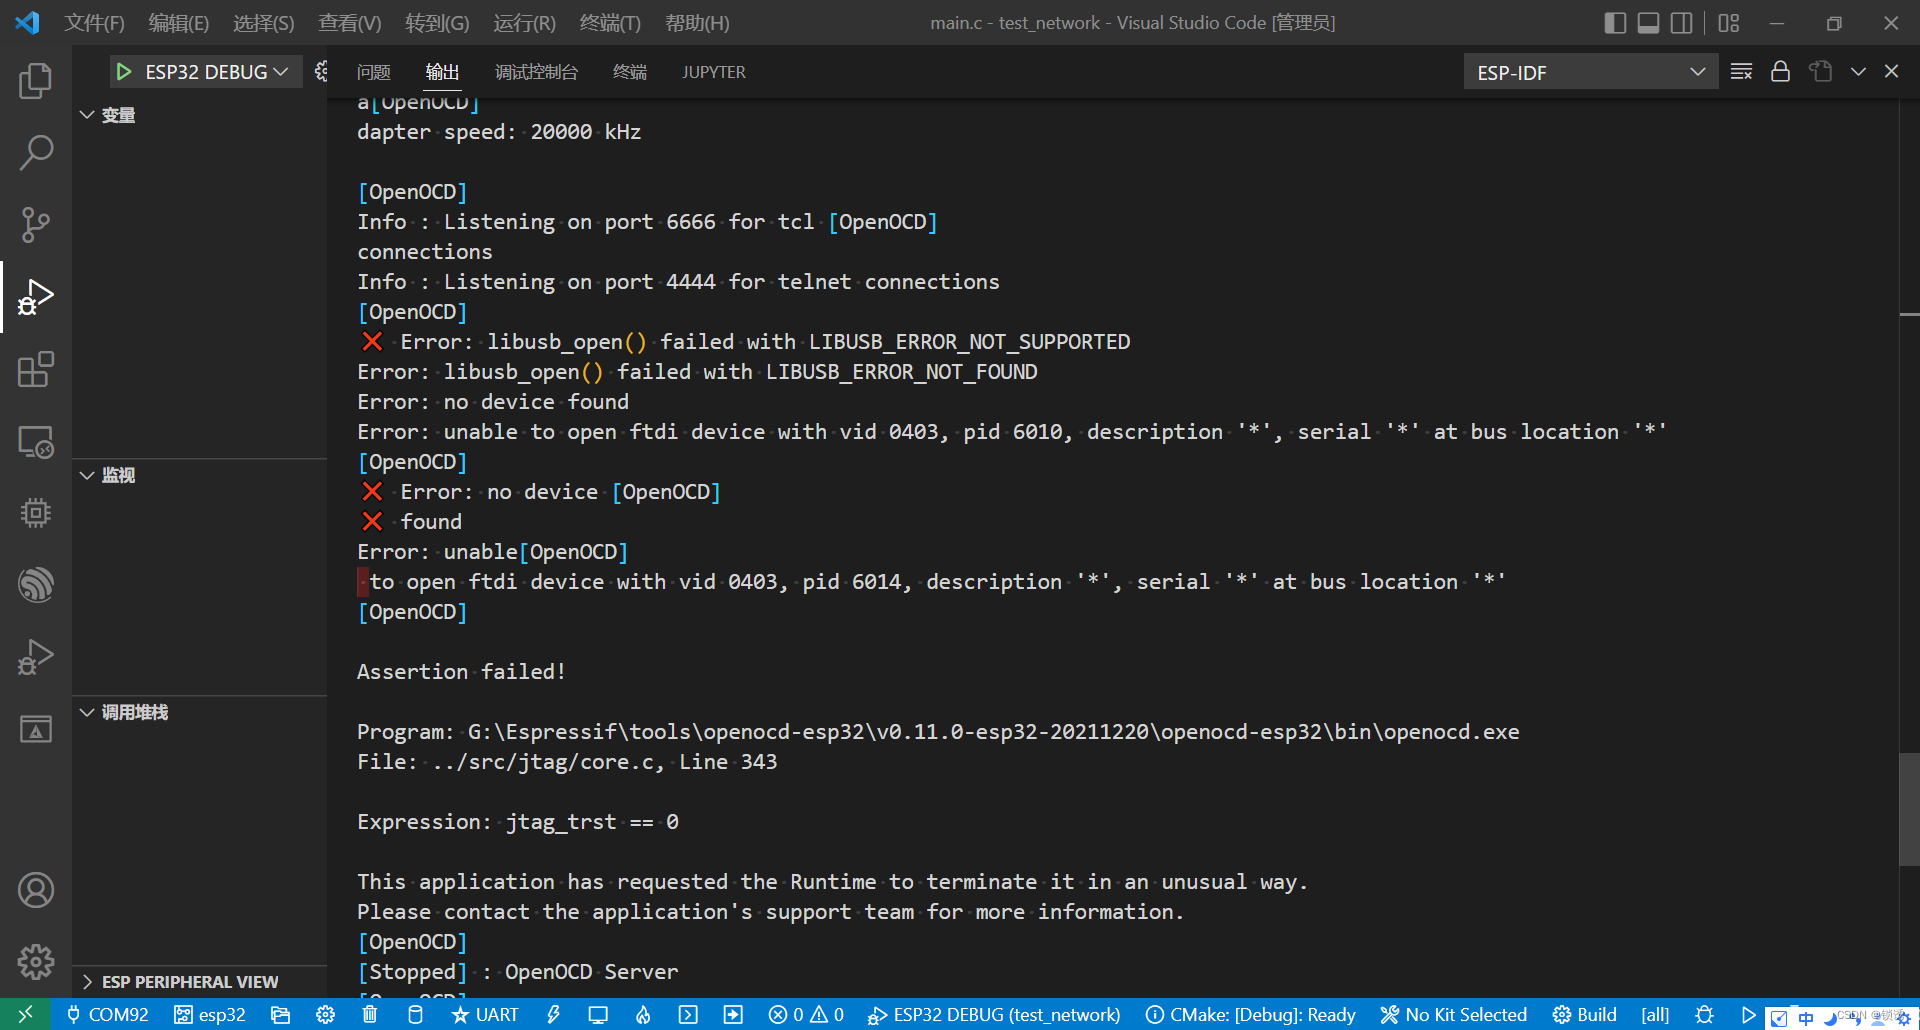The width and height of the screenshot is (1920, 1030).
Task: Build, flash and monitor flame icon
Action: (643, 1014)
